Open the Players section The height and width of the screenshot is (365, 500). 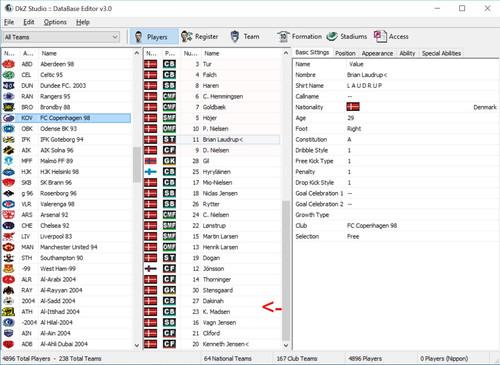(x=154, y=37)
